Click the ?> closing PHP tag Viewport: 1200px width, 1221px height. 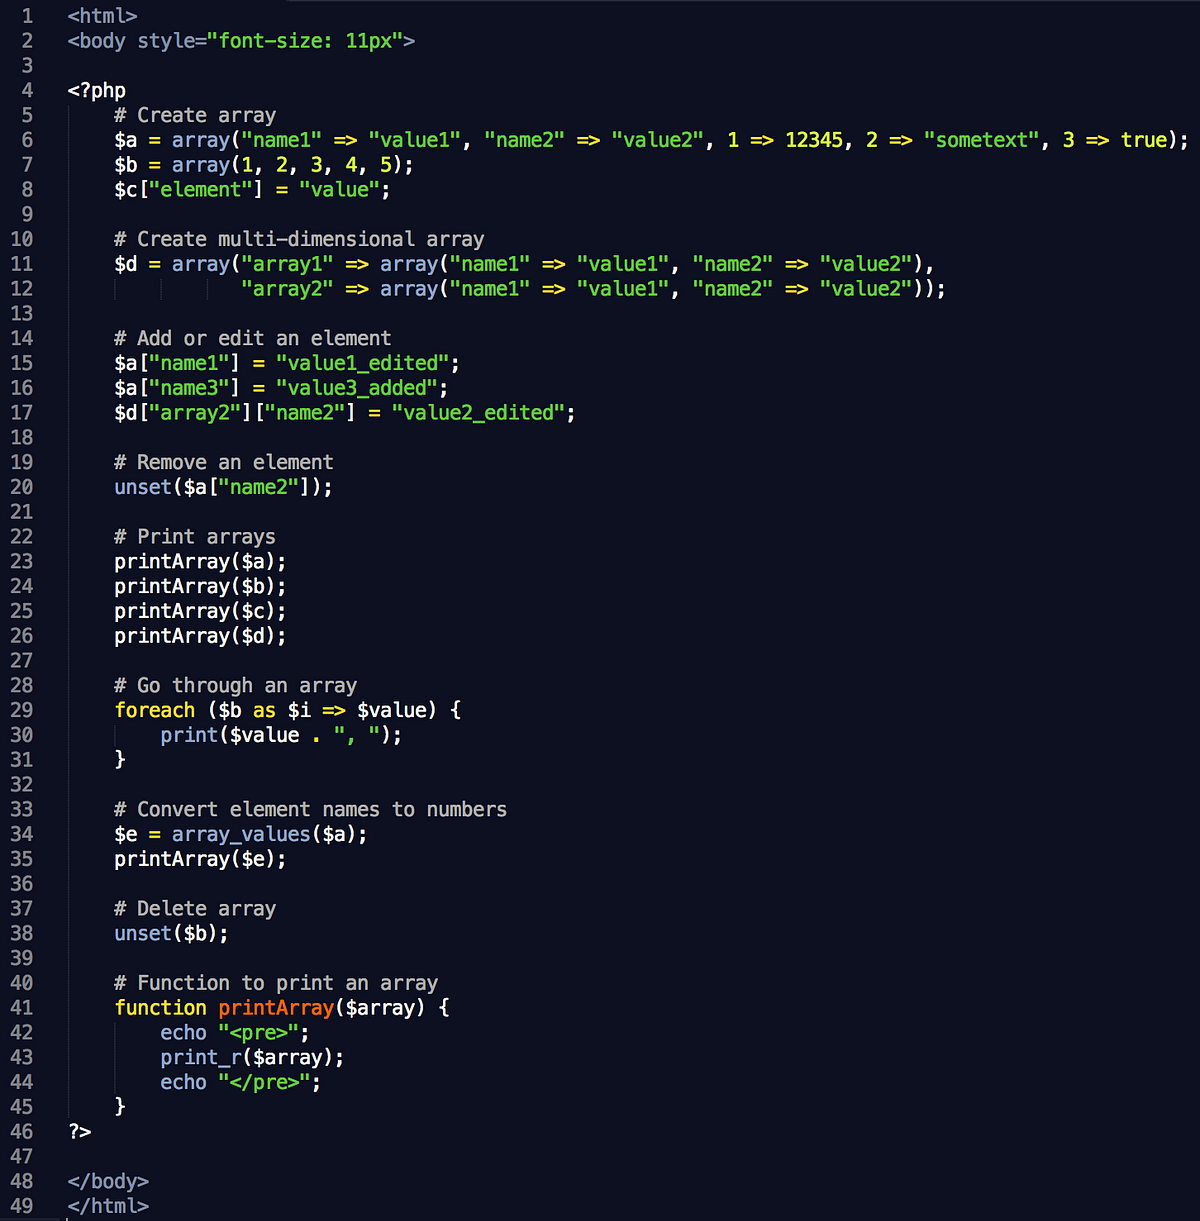(80, 1132)
